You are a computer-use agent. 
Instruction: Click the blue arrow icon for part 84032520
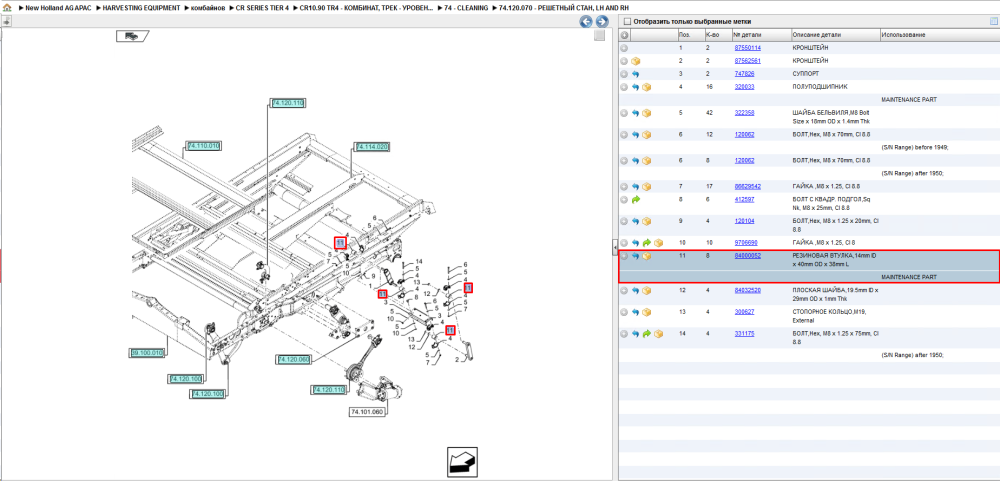[636, 290]
